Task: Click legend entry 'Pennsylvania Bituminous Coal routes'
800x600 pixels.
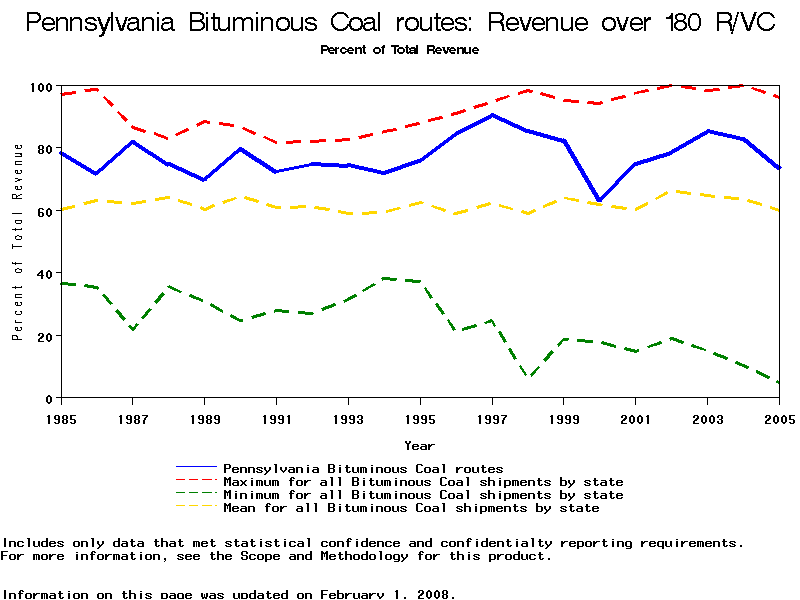Action: click(363, 468)
